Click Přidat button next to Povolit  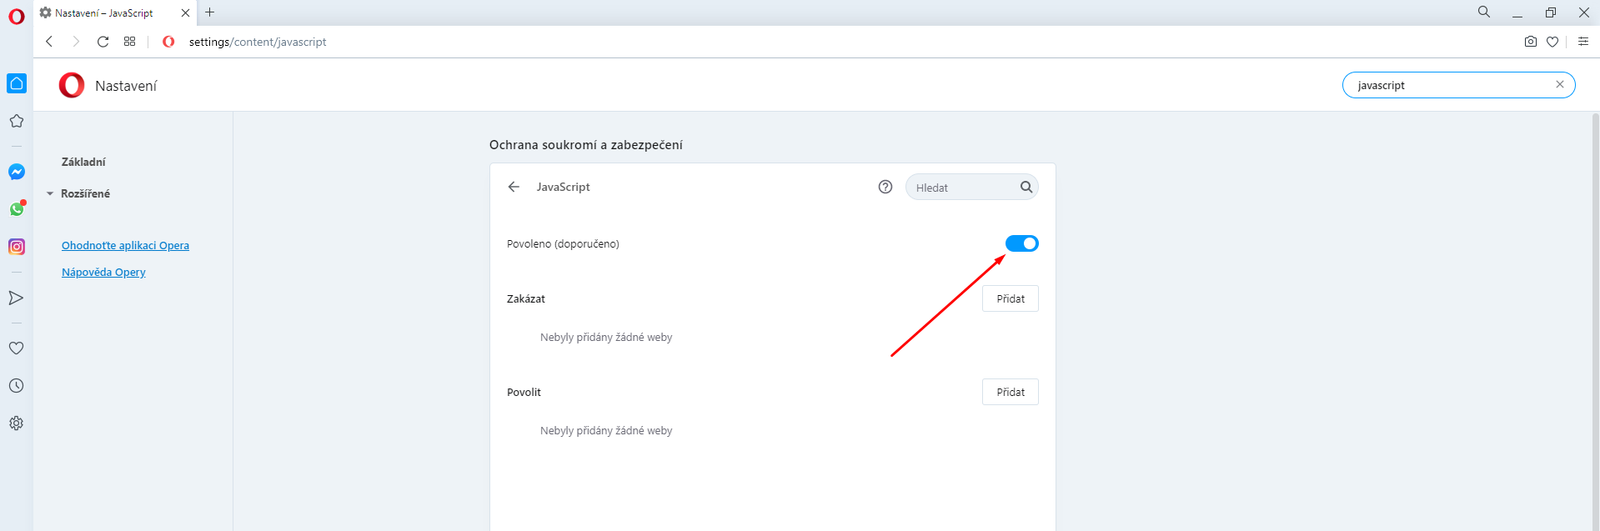(x=1010, y=392)
